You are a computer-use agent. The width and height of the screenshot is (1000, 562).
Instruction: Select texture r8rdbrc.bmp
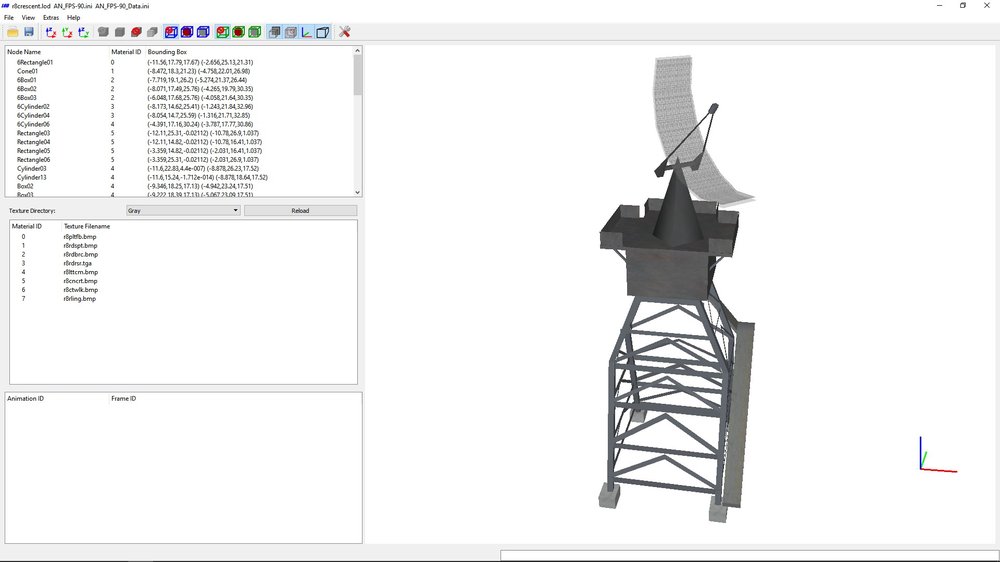pyautogui.click(x=80, y=255)
